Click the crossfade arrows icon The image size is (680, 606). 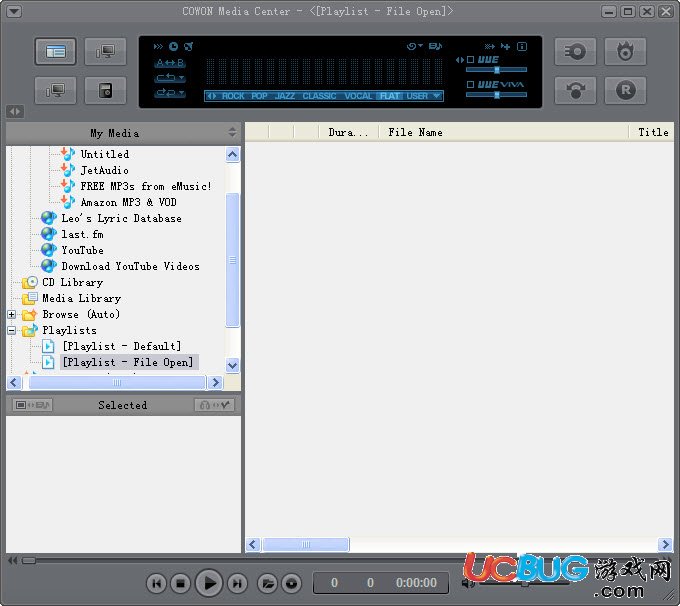click(x=490, y=46)
